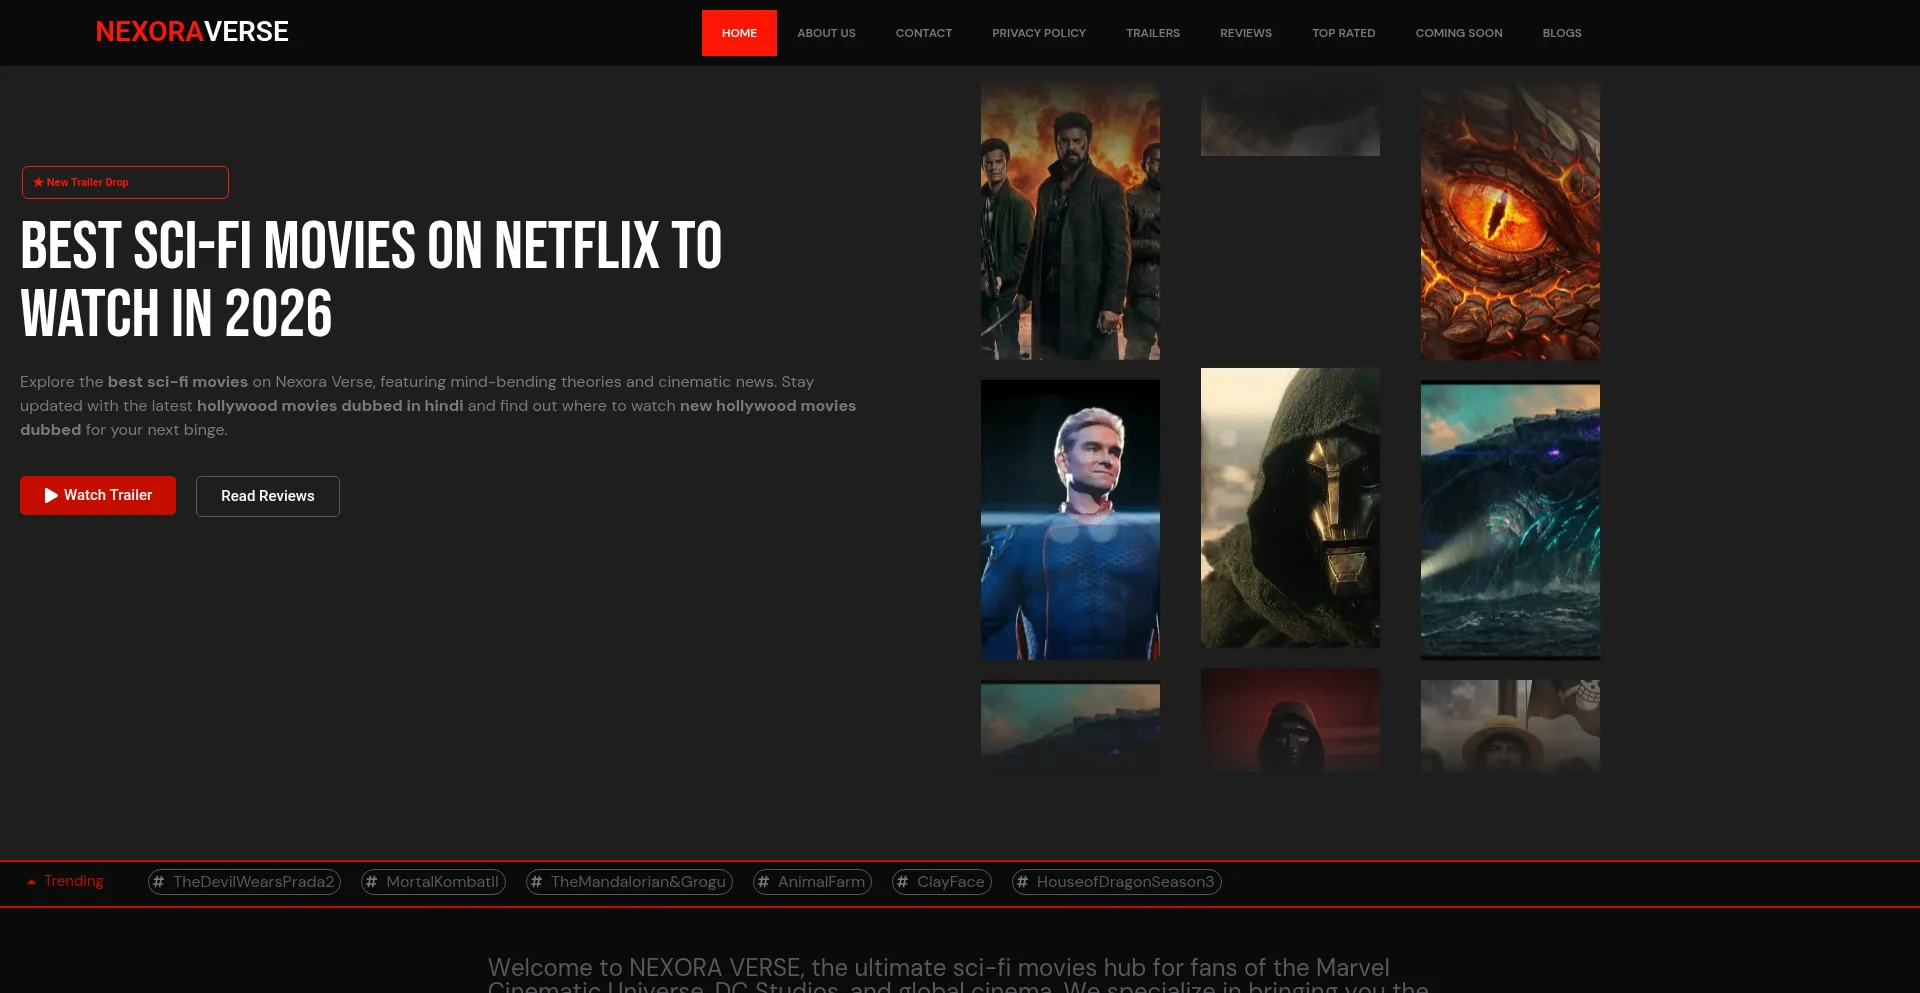Open the Blogs page
Image resolution: width=1920 pixels, height=993 pixels.
coord(1561,33)
